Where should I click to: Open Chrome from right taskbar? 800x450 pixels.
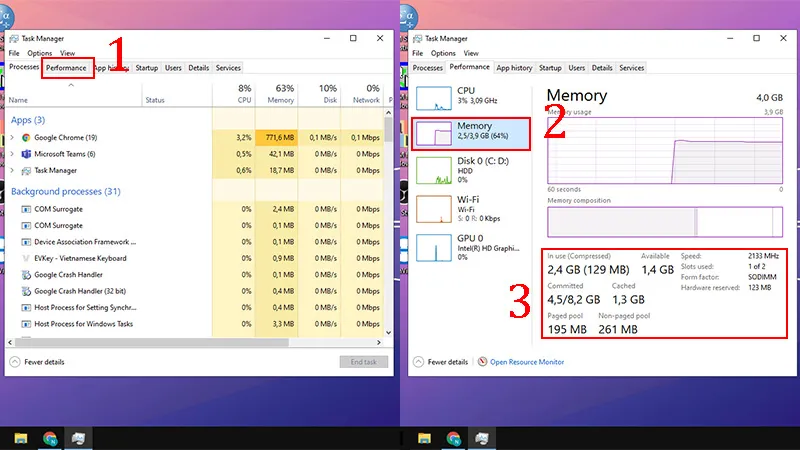pos(453,438)
